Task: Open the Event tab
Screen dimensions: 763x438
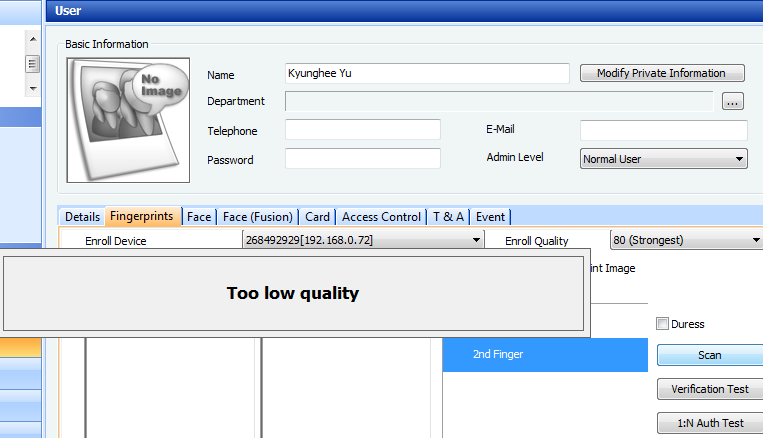Action: tap(490, 217)
